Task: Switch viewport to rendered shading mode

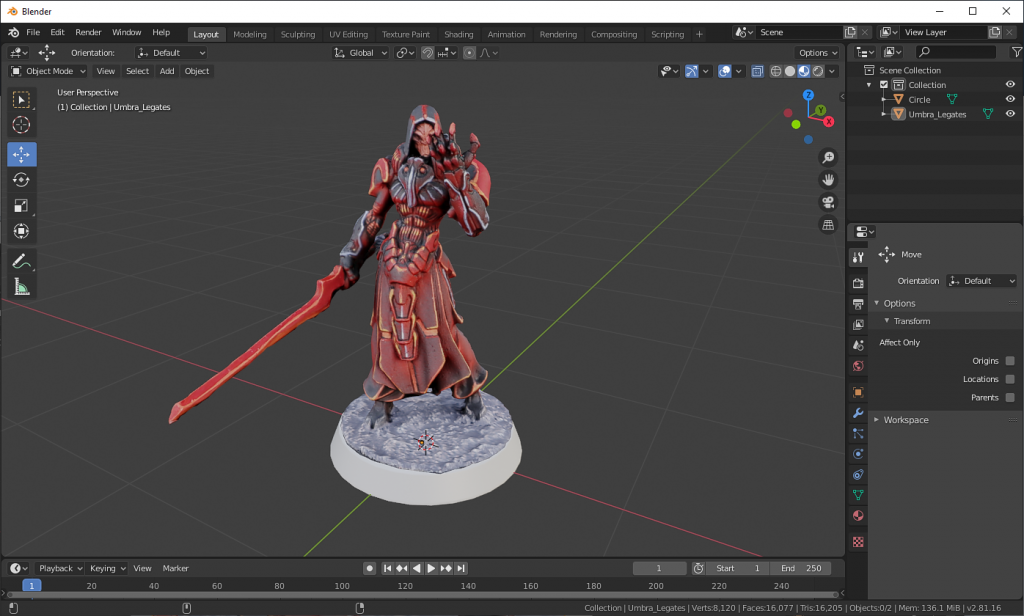Action: click(x=816, y=71)
